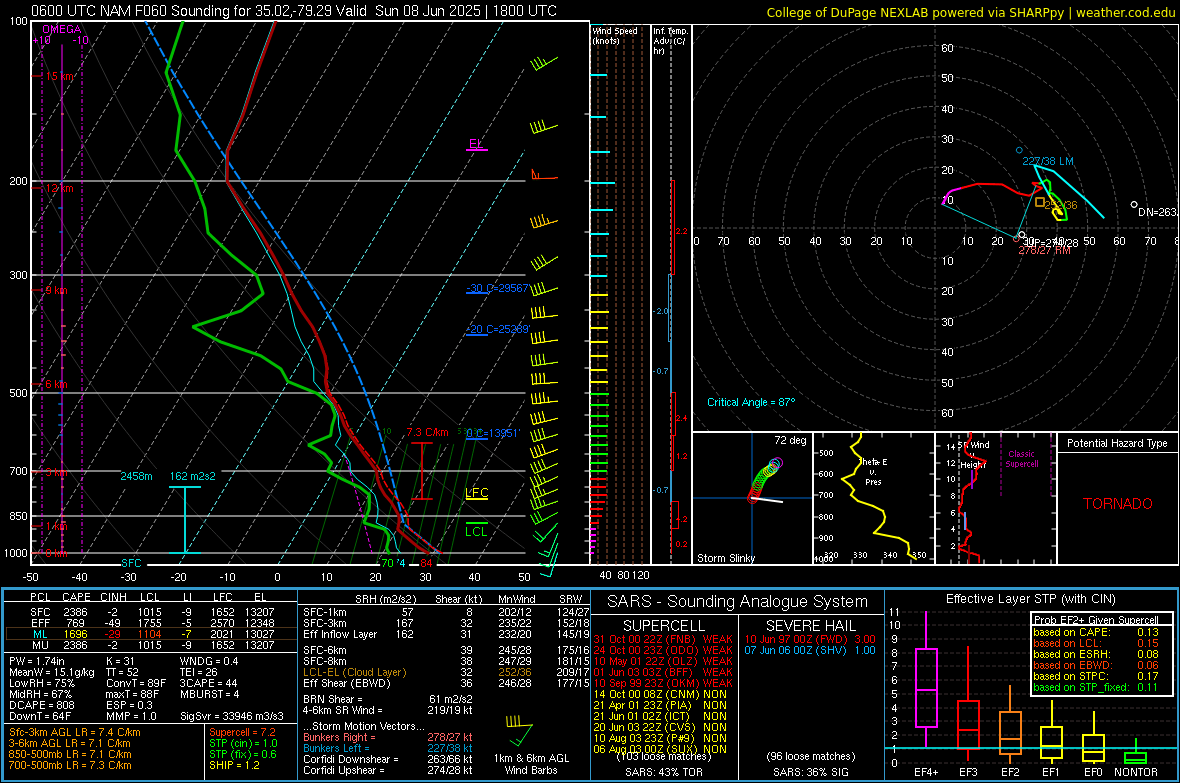Screen dimensions: 1180x783
Task: Click the SigSvr = 33946 m3/s3 value
Action: click(232, 716)
